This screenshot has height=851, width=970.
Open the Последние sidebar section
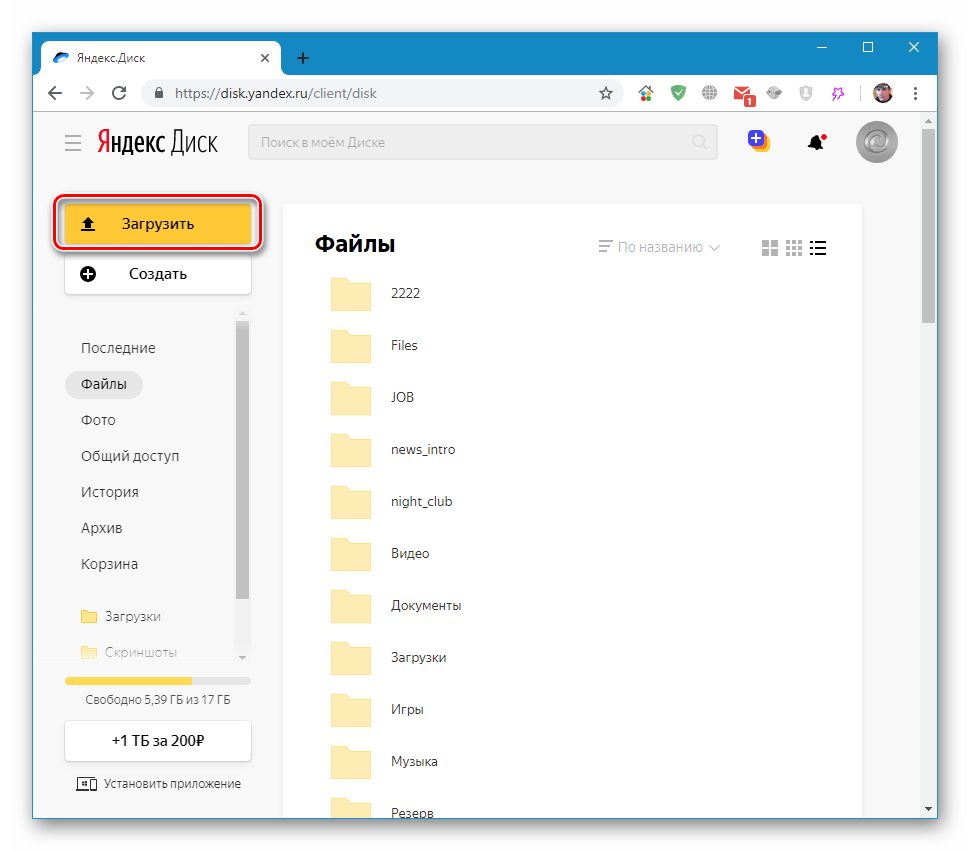pos(118,348)
